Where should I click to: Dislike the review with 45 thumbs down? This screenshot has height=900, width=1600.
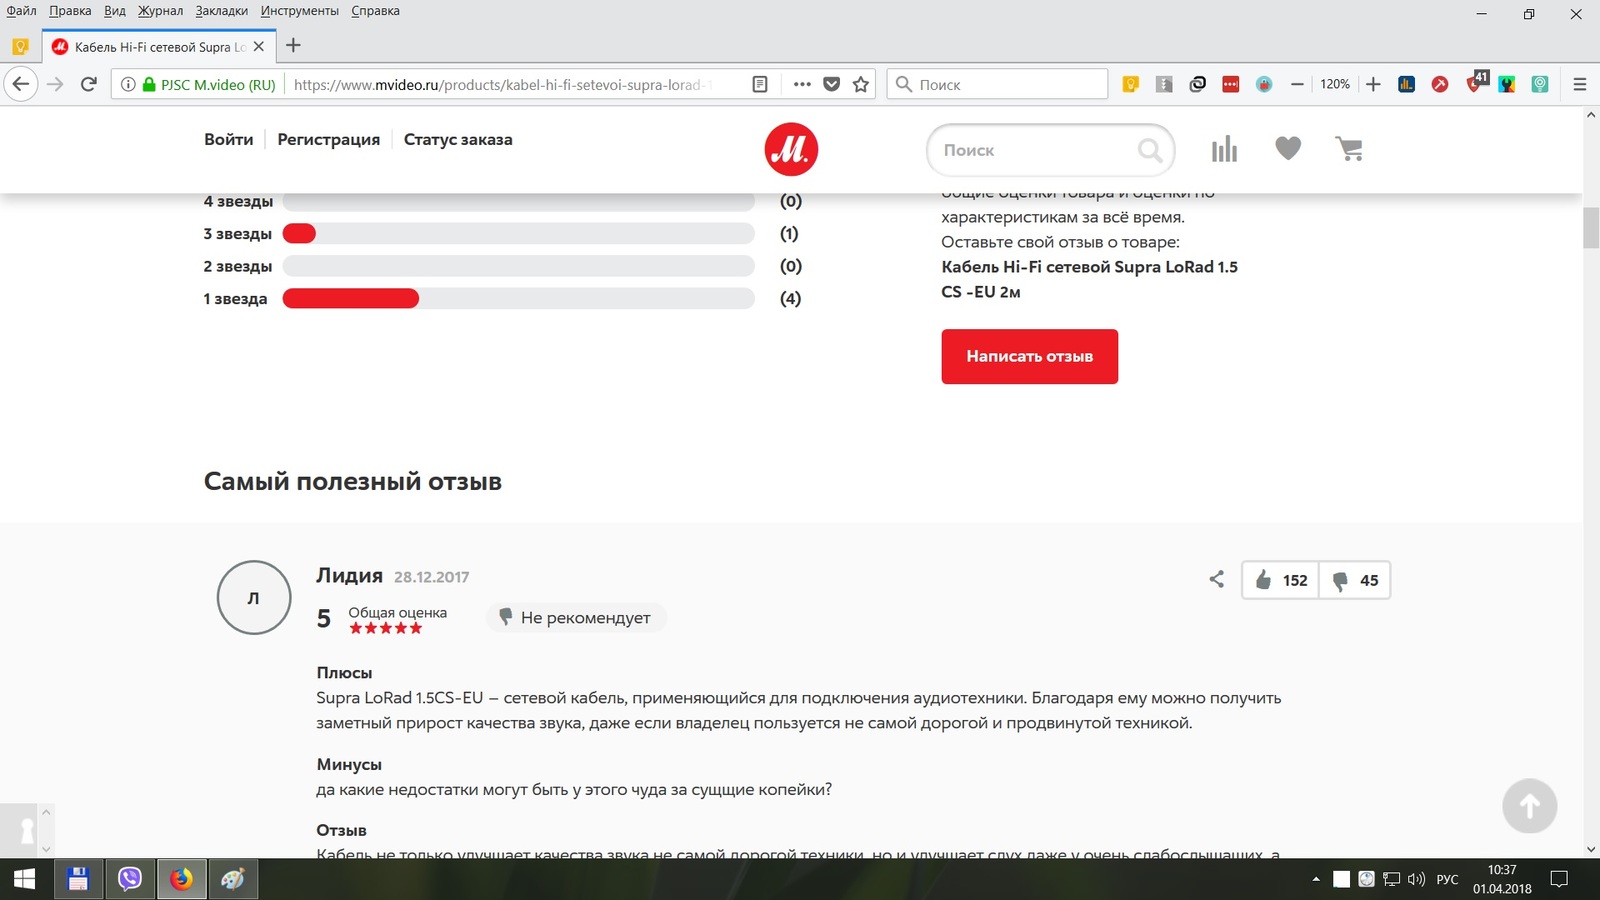1354,580
